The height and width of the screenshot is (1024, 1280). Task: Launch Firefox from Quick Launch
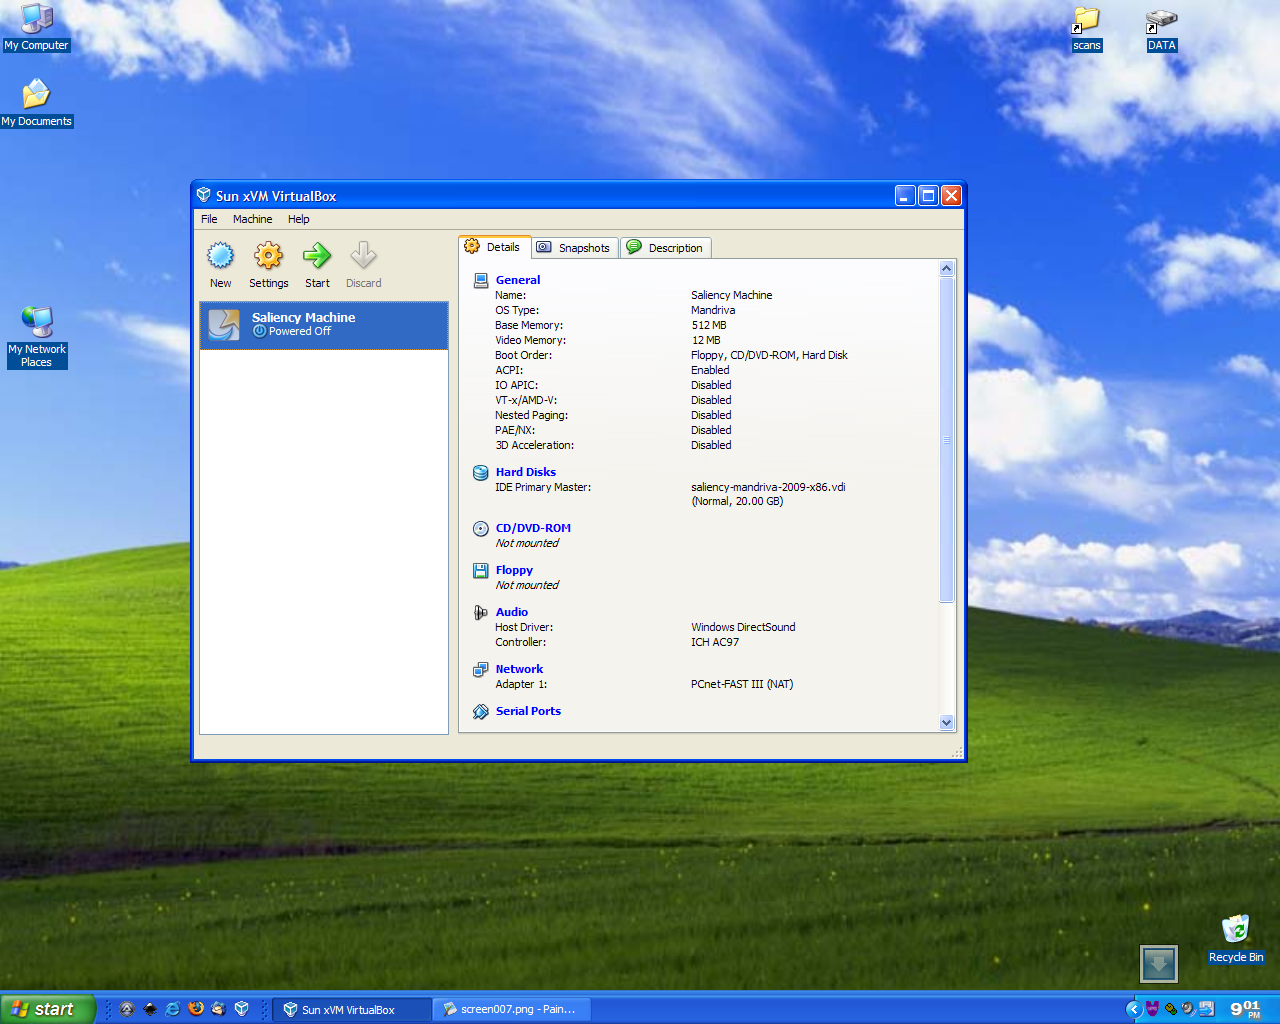pos(196,1009)
